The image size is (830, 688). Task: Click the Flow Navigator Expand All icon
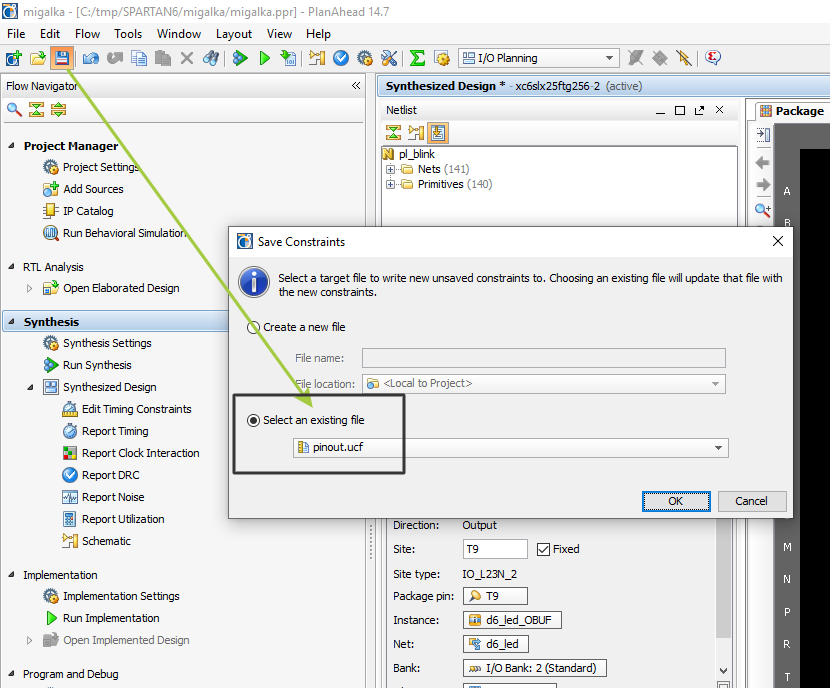(x=59, y=110)
